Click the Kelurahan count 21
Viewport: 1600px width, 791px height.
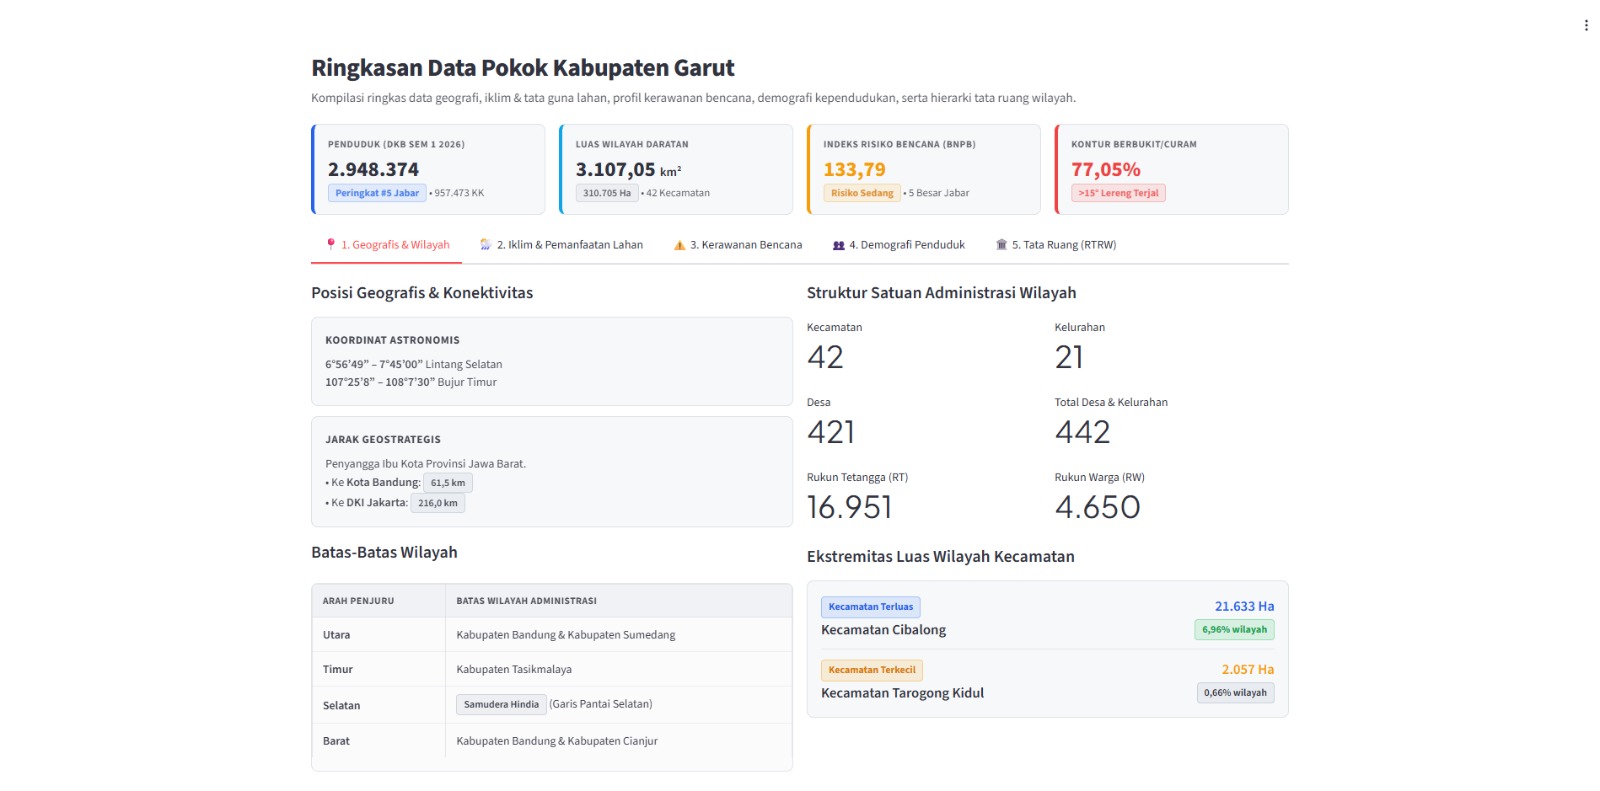[x=1069, y=357]
